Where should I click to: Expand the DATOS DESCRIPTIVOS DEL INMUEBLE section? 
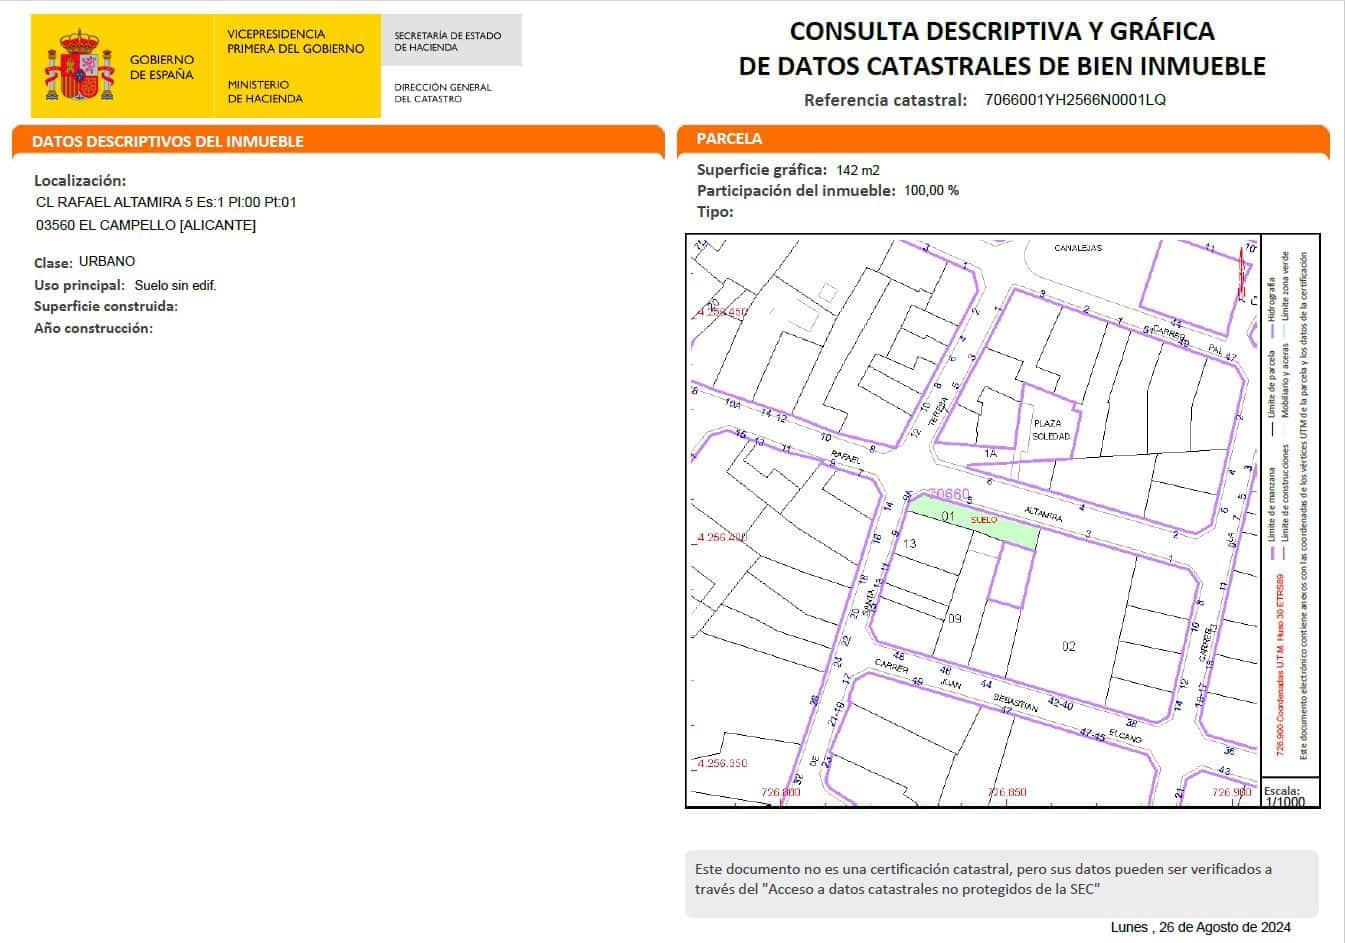tap(166, 141)
